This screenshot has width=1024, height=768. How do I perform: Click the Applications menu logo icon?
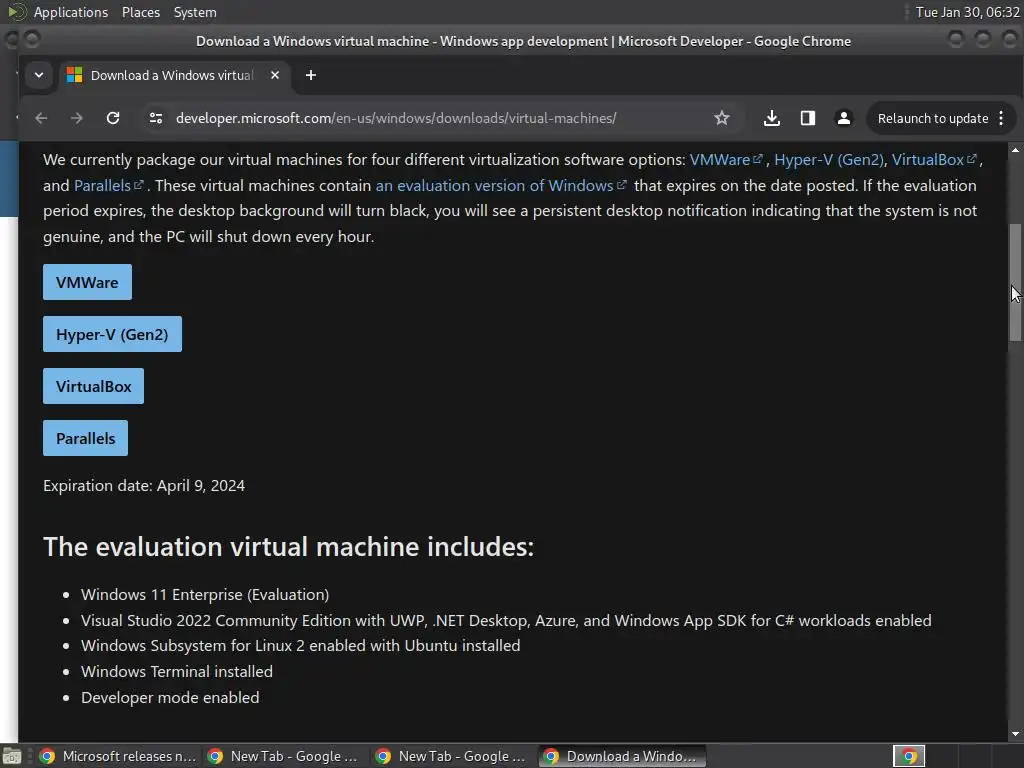click(x=16, y=12)
